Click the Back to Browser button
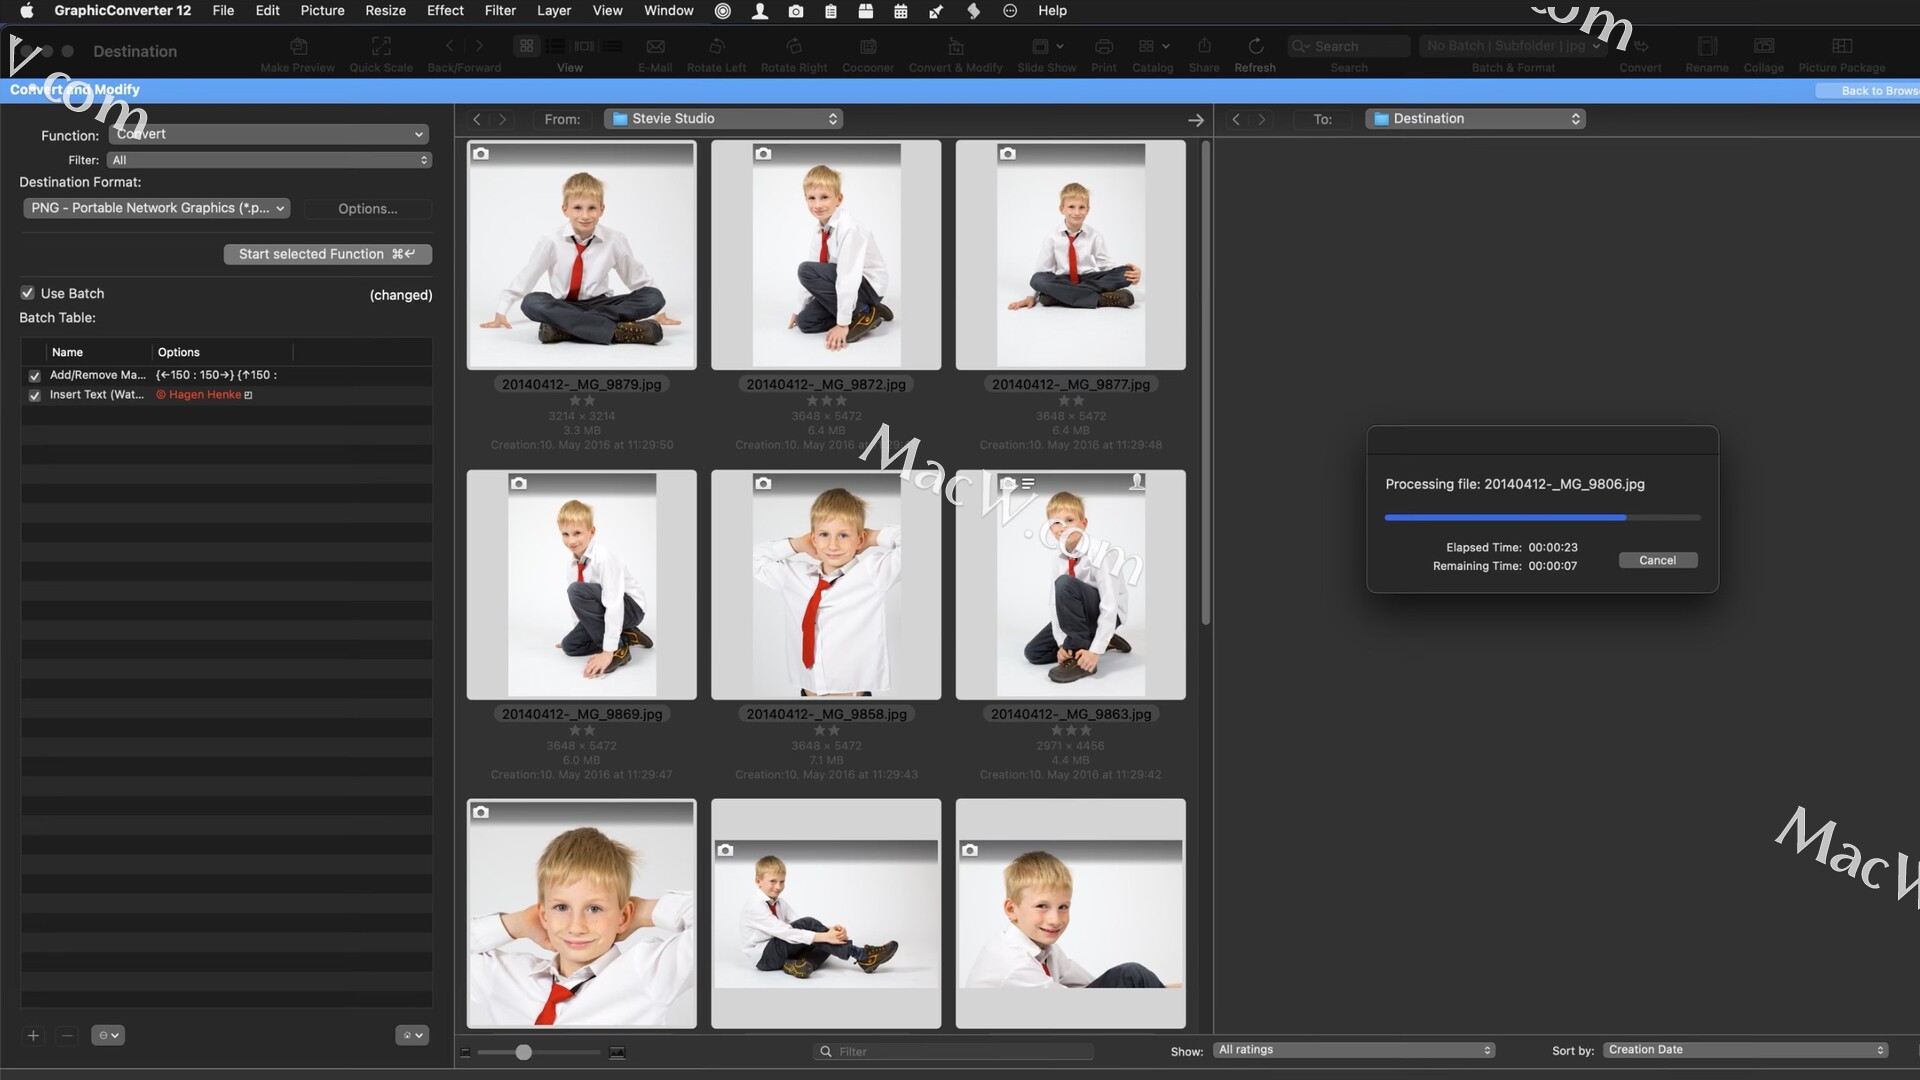 click(x=1868, y=91)
